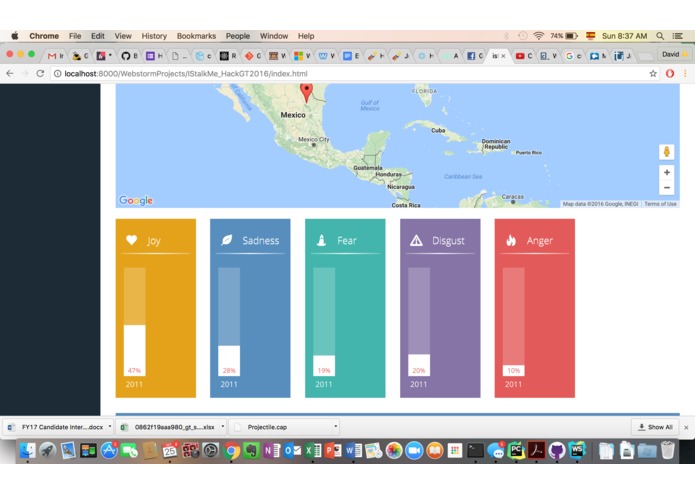This screenshot has width=695, height=494.
Task: Close the active 'is' tab
Action: coord(504,56)
